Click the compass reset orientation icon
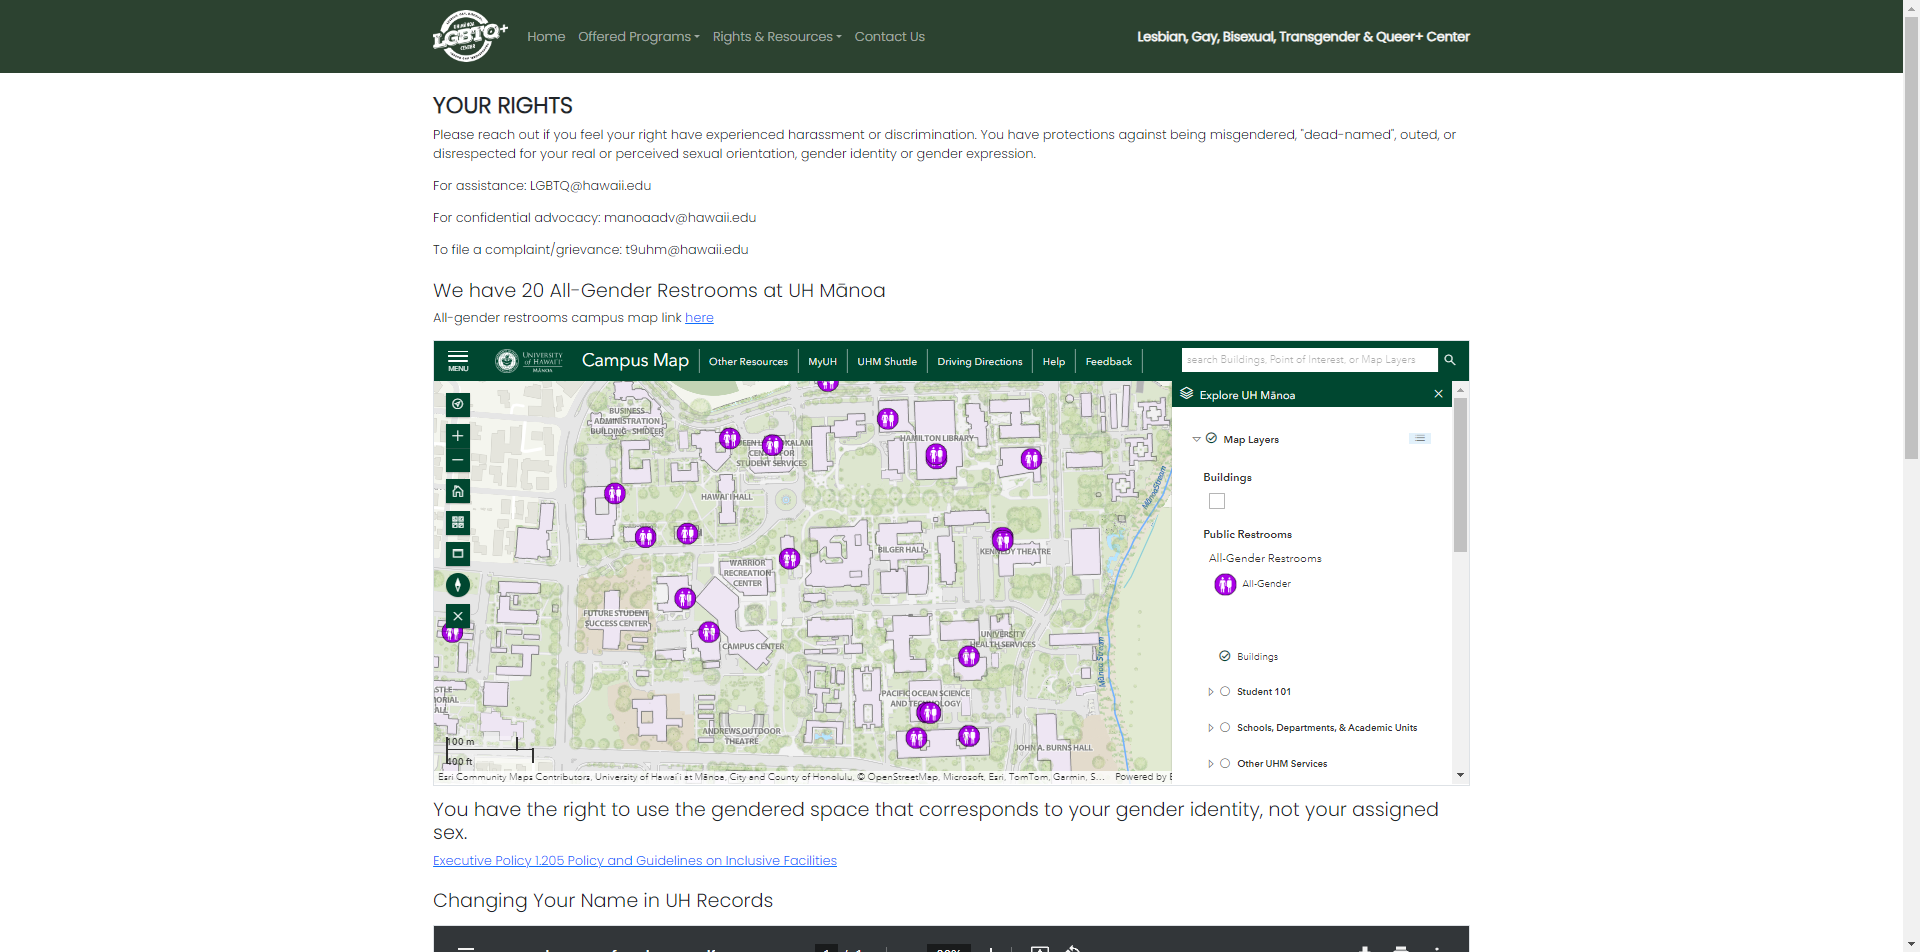Viewport: 1920px width, 952px height. (458, 585)
